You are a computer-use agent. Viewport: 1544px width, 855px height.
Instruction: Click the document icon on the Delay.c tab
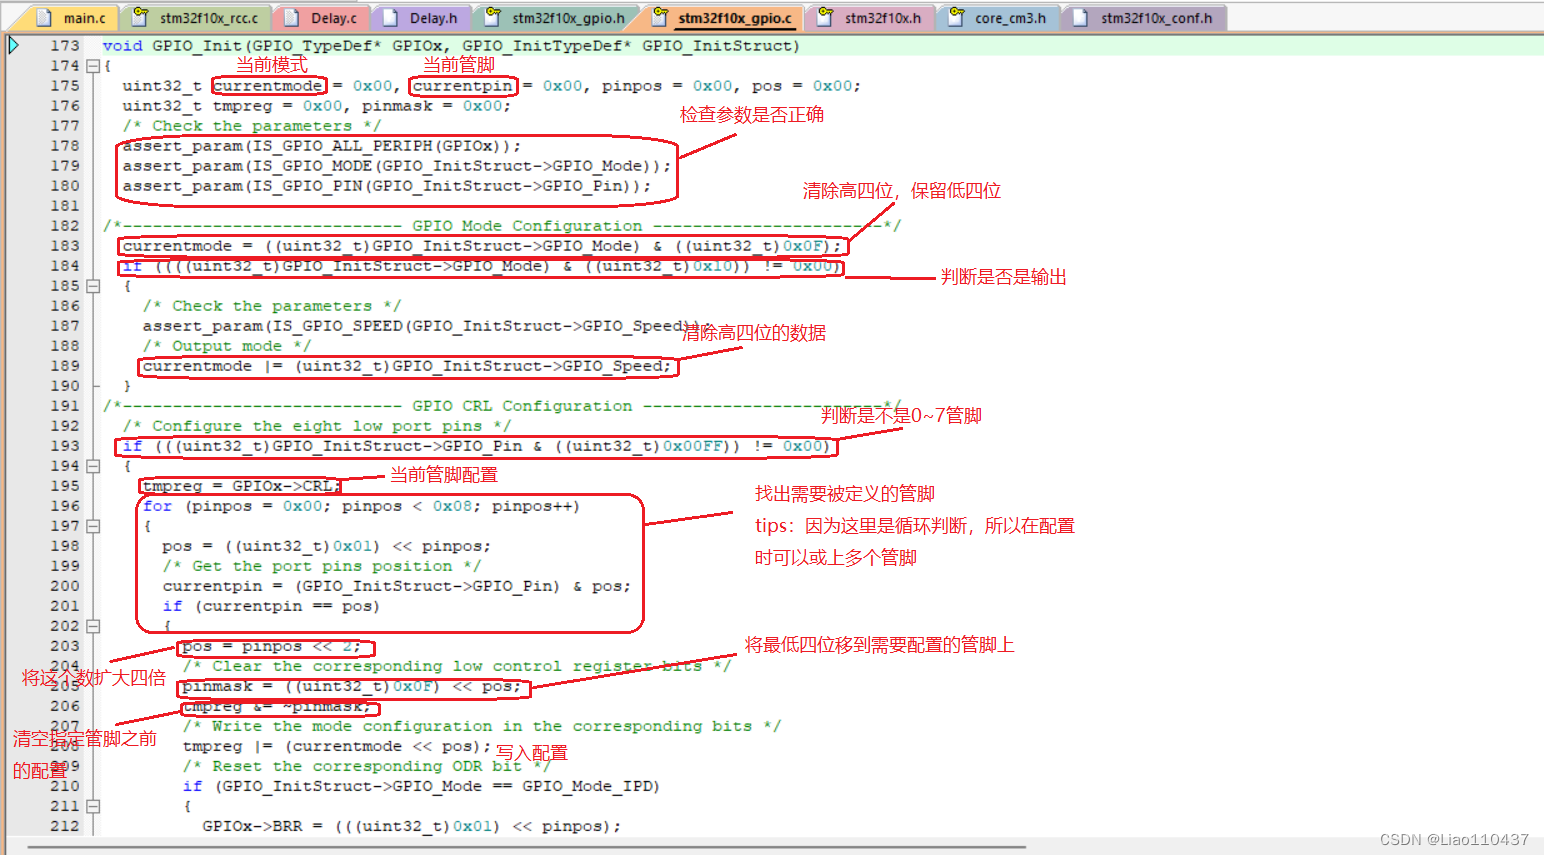pos(290,17)
